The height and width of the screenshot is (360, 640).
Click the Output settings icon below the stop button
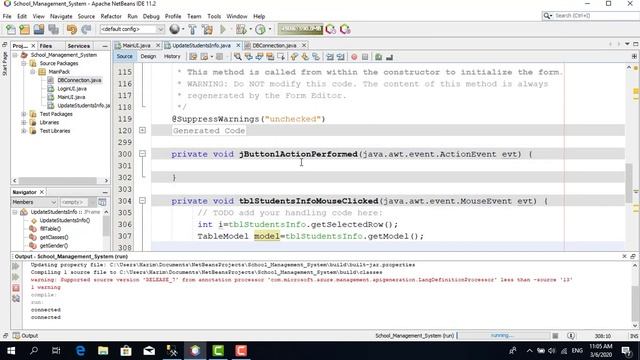(x=16, y=299)
